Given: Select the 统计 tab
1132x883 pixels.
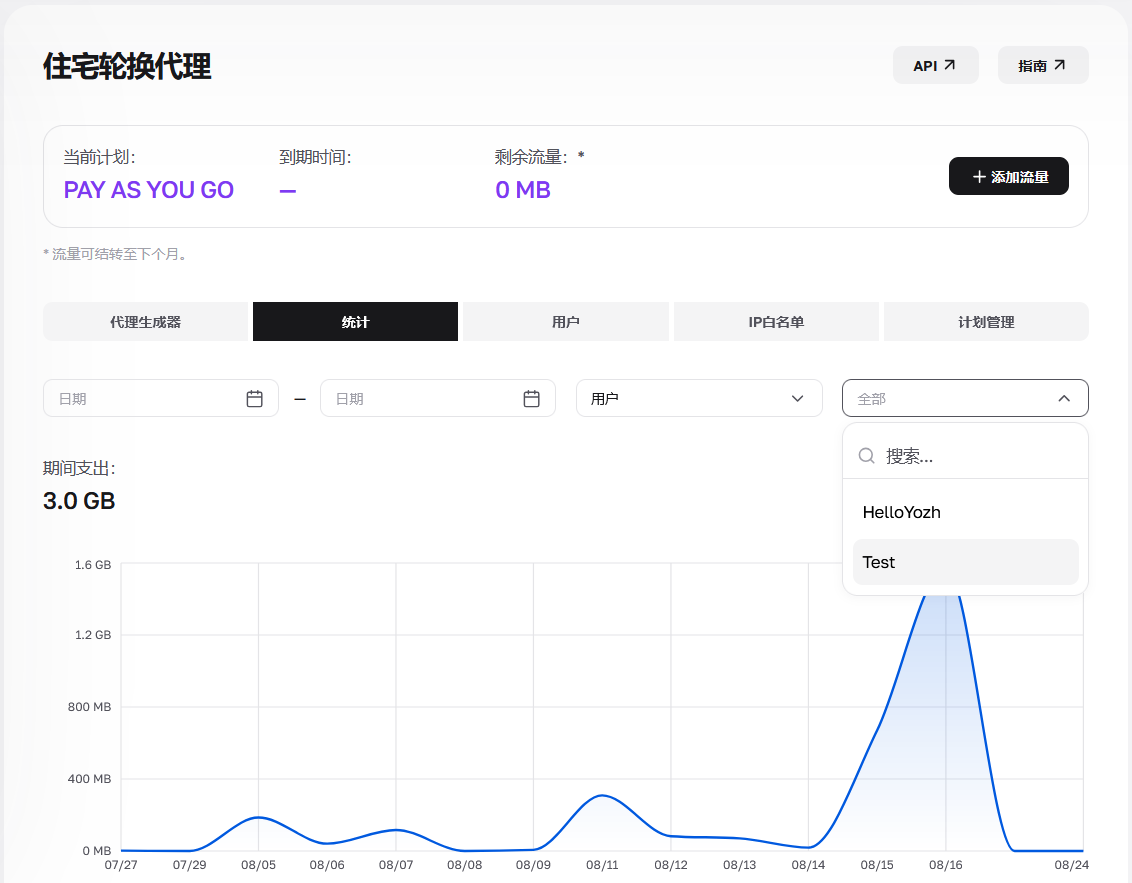Looking at the screenshot, I should 355,322.
